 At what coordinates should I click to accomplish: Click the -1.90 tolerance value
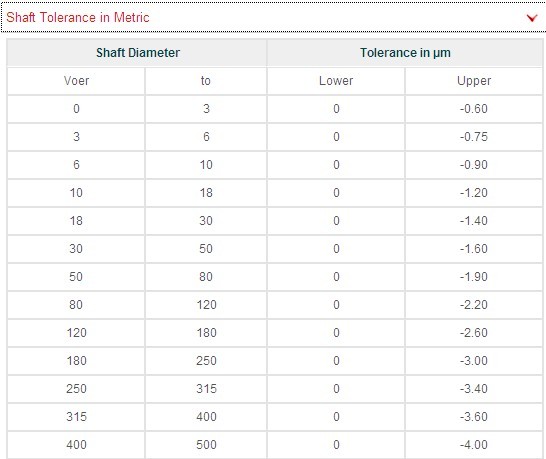[x=474, y=277]
